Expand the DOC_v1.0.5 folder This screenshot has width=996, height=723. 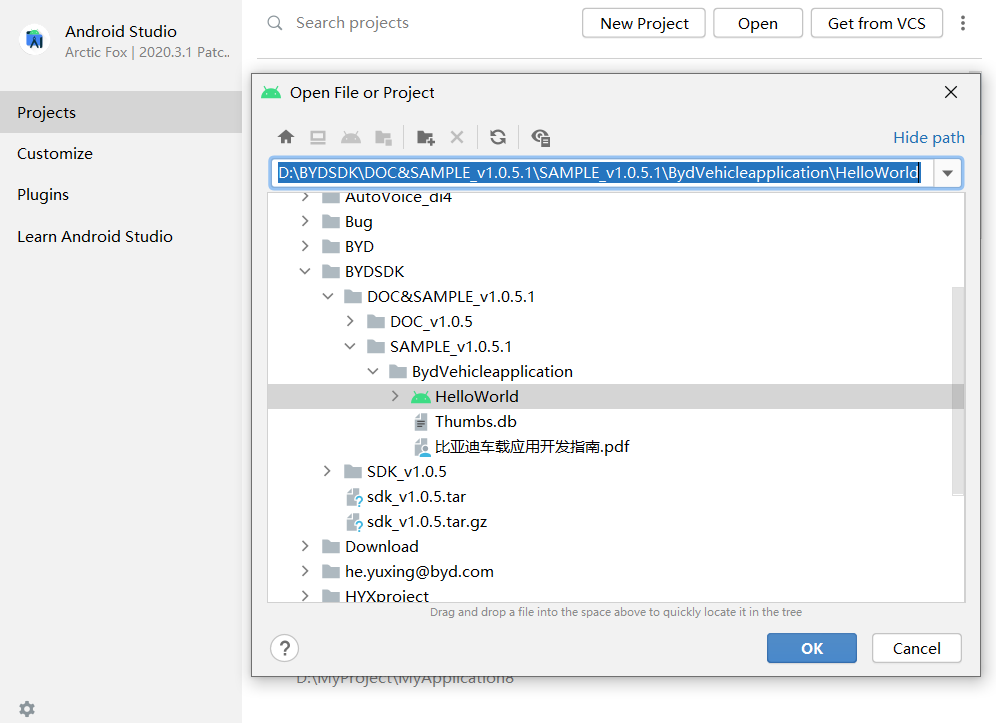(350, 321)
